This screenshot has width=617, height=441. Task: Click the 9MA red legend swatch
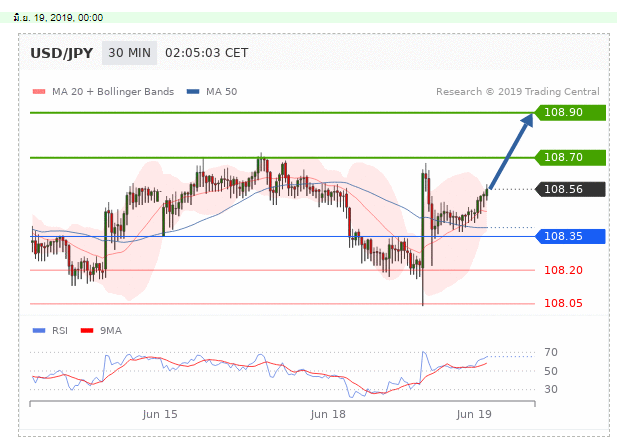[87, 330]
